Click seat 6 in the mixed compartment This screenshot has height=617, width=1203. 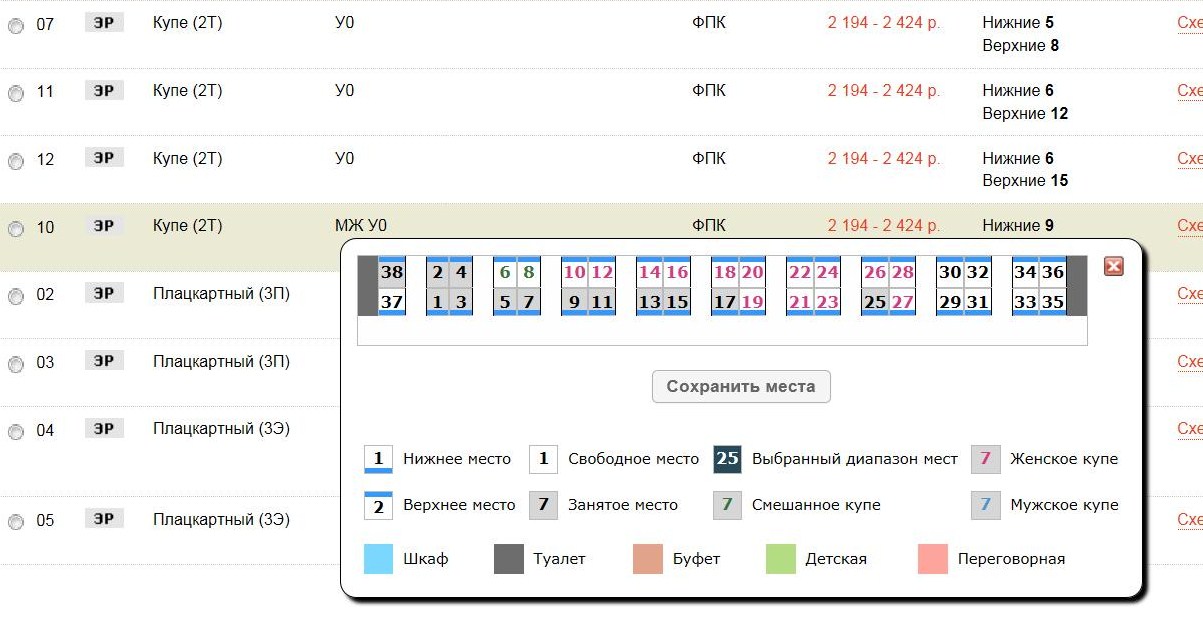point(505,272)
